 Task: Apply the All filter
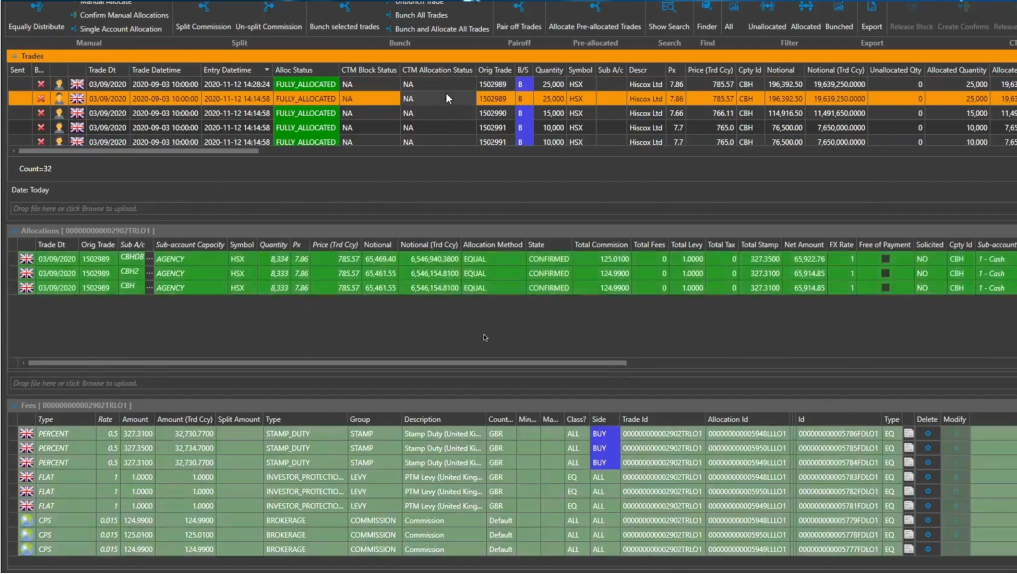pos(729,16)
